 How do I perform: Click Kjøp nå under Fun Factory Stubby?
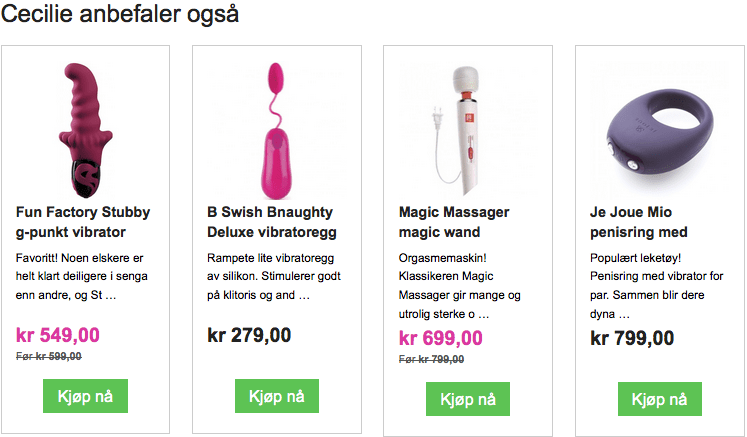point(85,396)
